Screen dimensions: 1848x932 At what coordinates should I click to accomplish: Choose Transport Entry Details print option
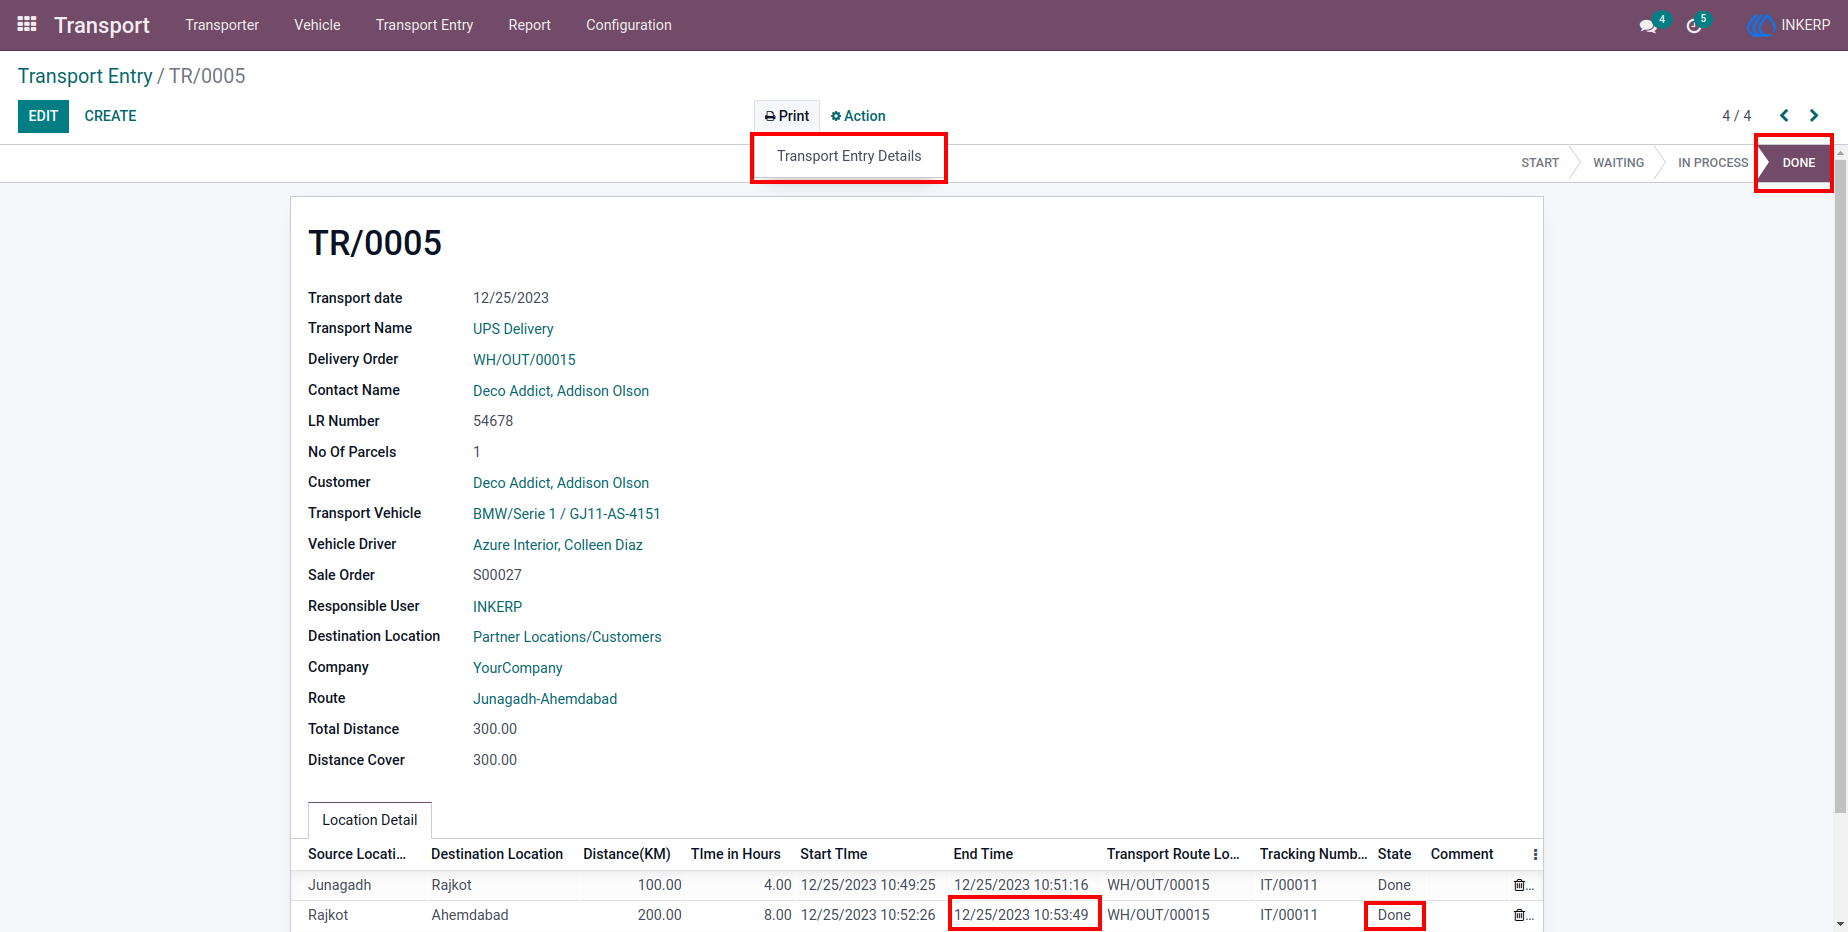(x=849, y=156)
